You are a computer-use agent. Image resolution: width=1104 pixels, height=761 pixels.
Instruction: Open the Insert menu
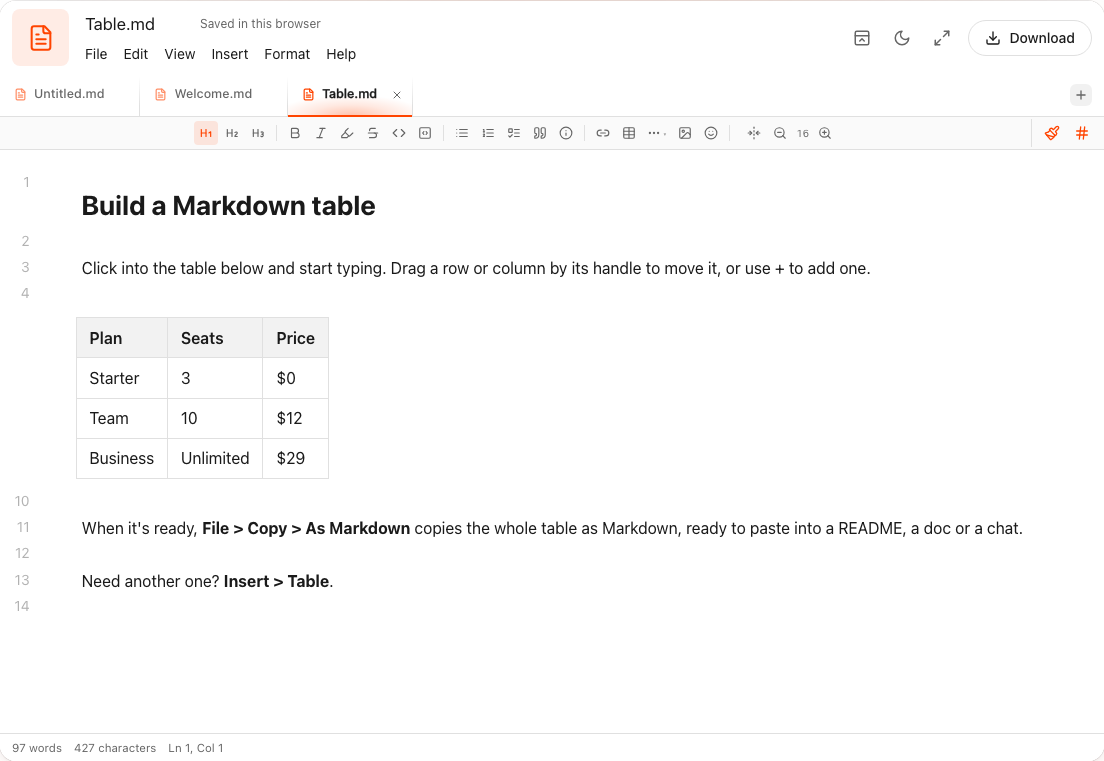(x=230, y=54)
